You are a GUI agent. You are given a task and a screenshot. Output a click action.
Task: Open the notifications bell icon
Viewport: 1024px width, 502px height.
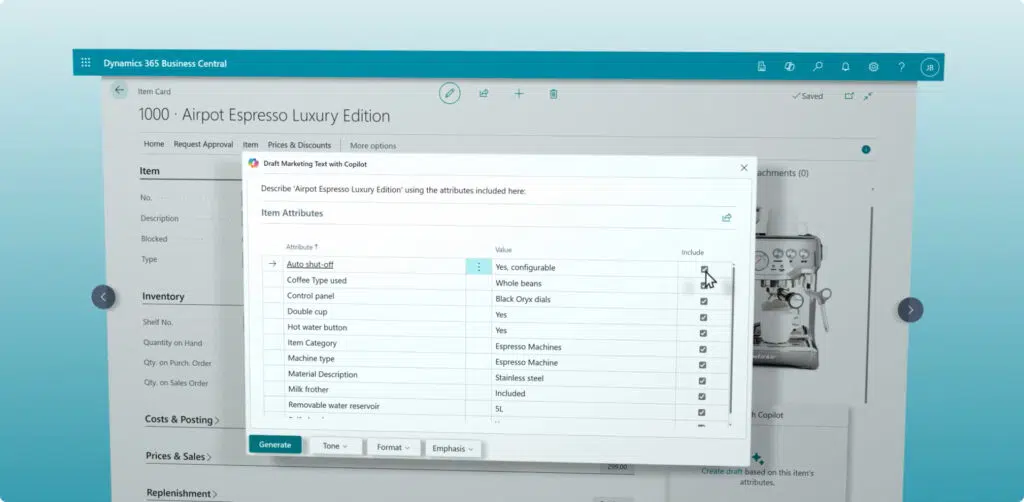(x=846, y=67)
